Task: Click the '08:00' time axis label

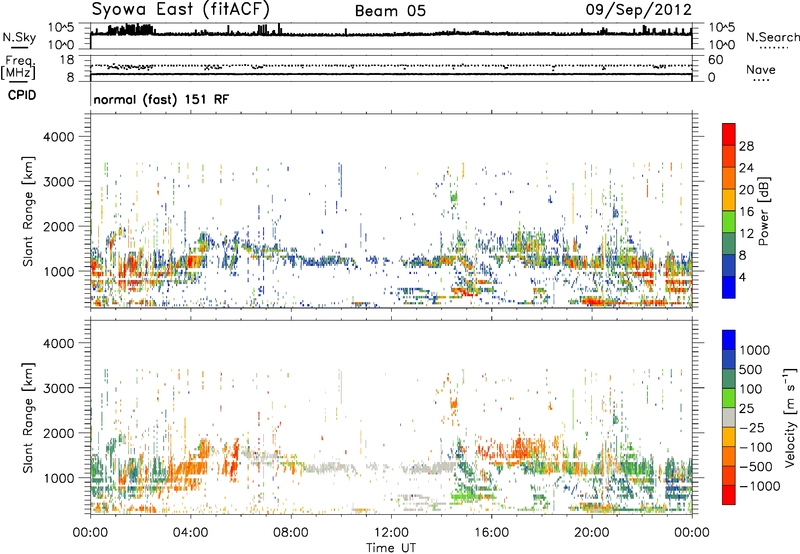Action: pos(291,533)
